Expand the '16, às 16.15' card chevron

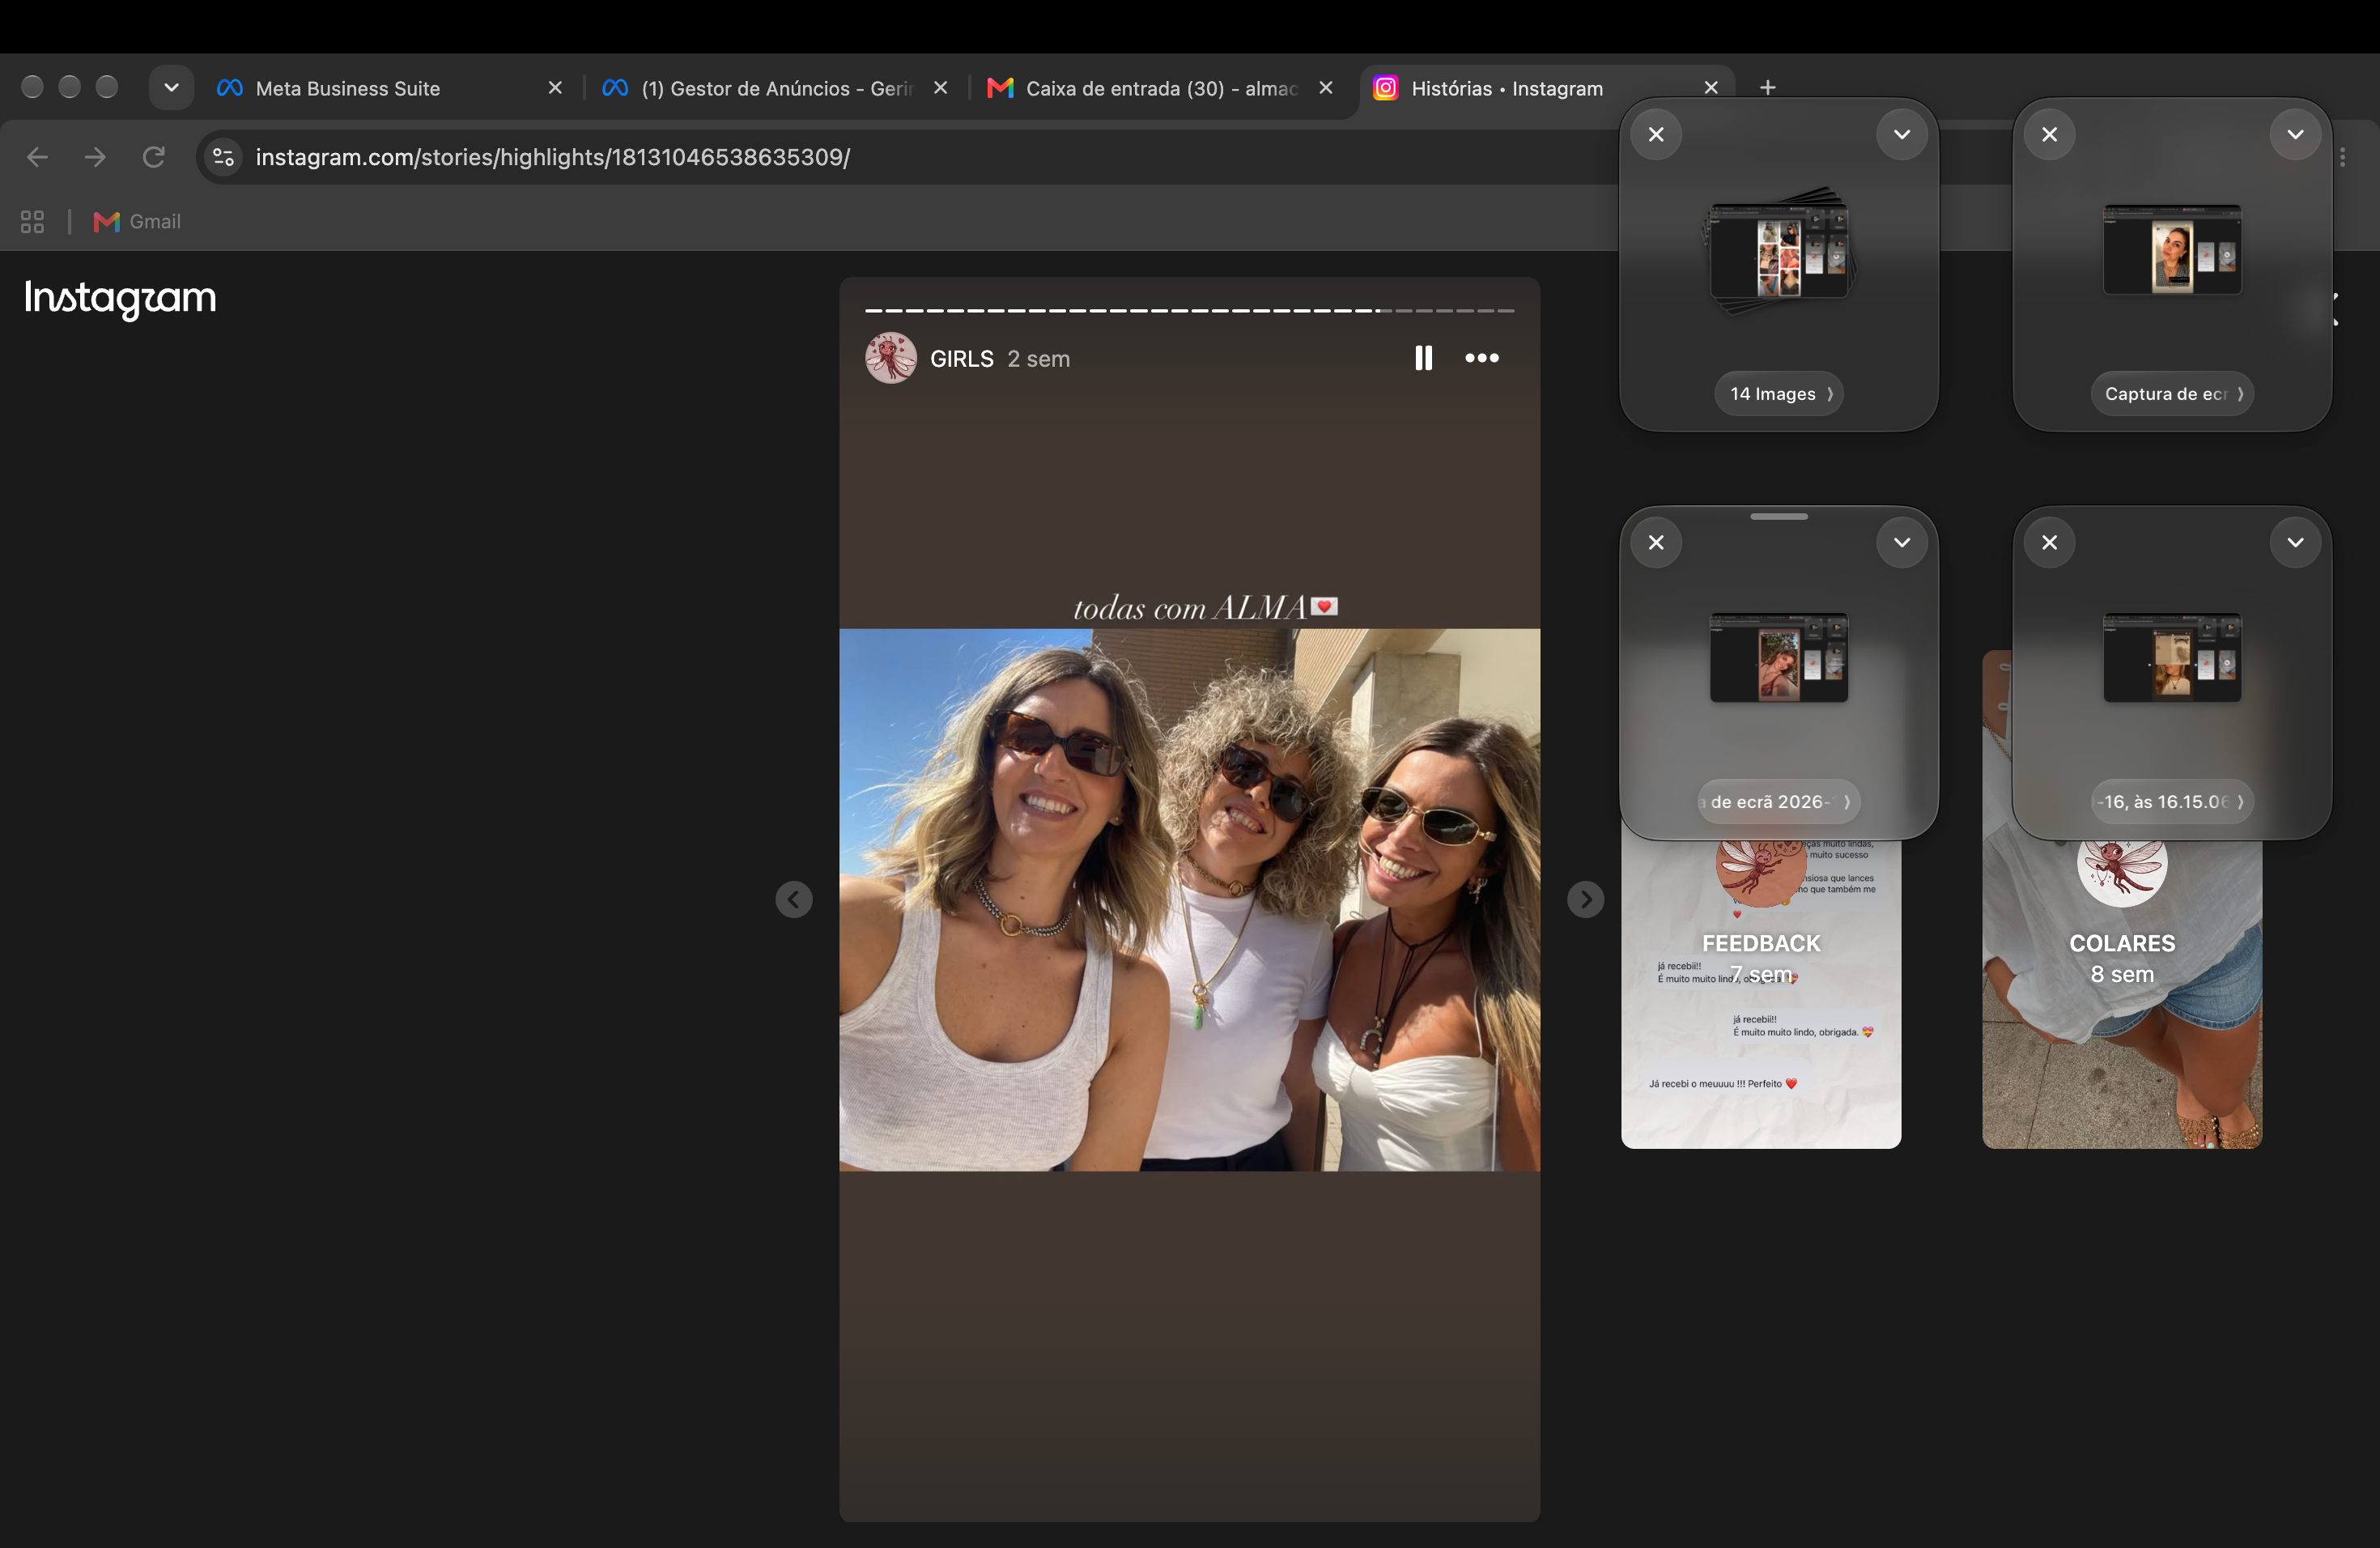2295,542
